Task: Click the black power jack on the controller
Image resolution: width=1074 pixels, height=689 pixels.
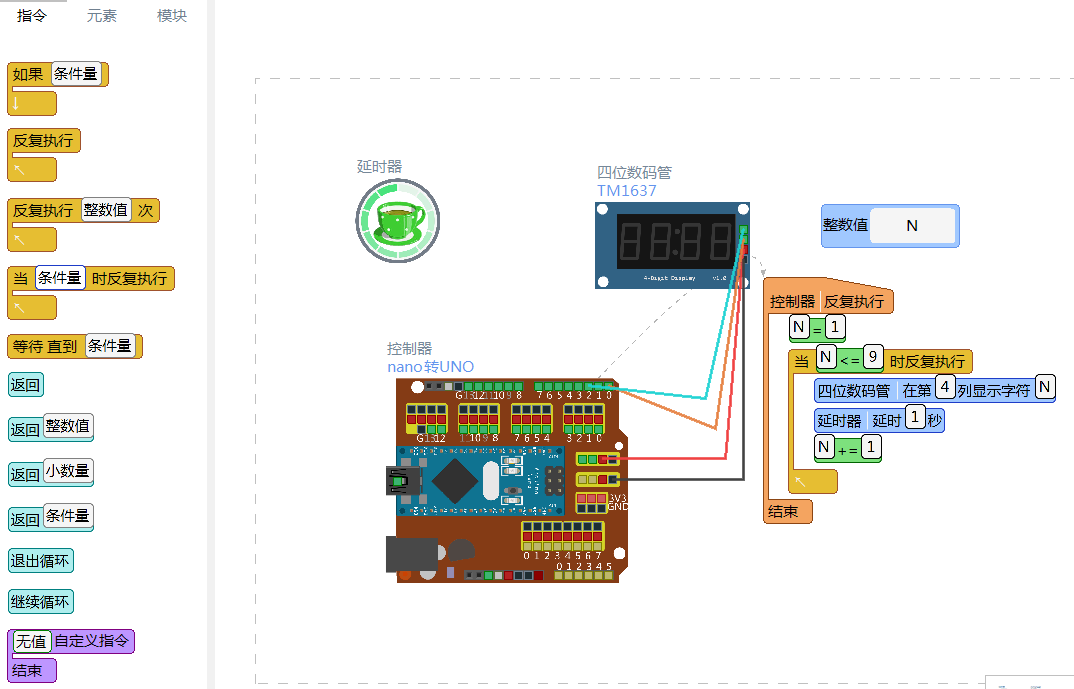Action: click(x=411, y=554)
